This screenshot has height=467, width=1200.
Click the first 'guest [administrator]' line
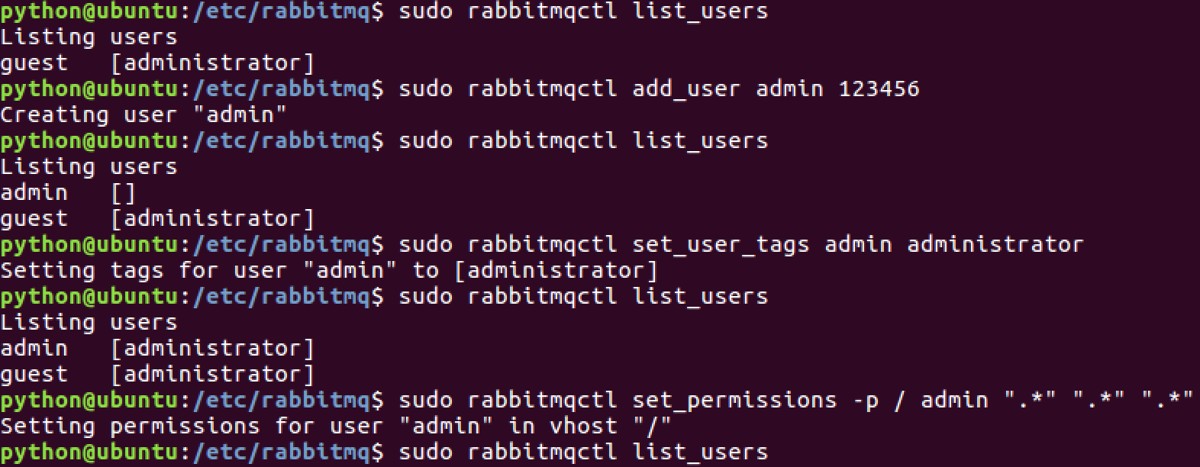click(157, 63)
